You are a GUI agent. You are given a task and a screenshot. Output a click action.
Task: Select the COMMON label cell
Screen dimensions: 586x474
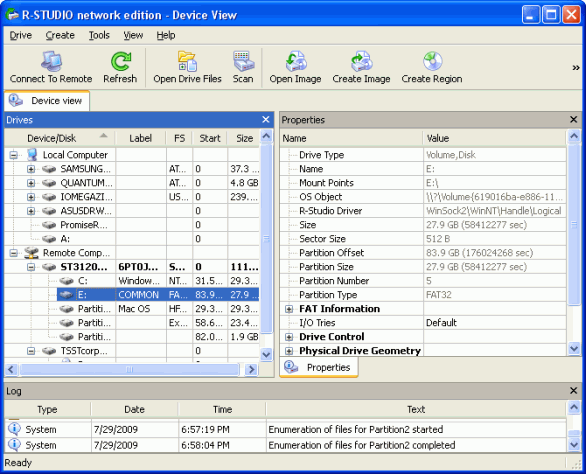click(141, 295)
